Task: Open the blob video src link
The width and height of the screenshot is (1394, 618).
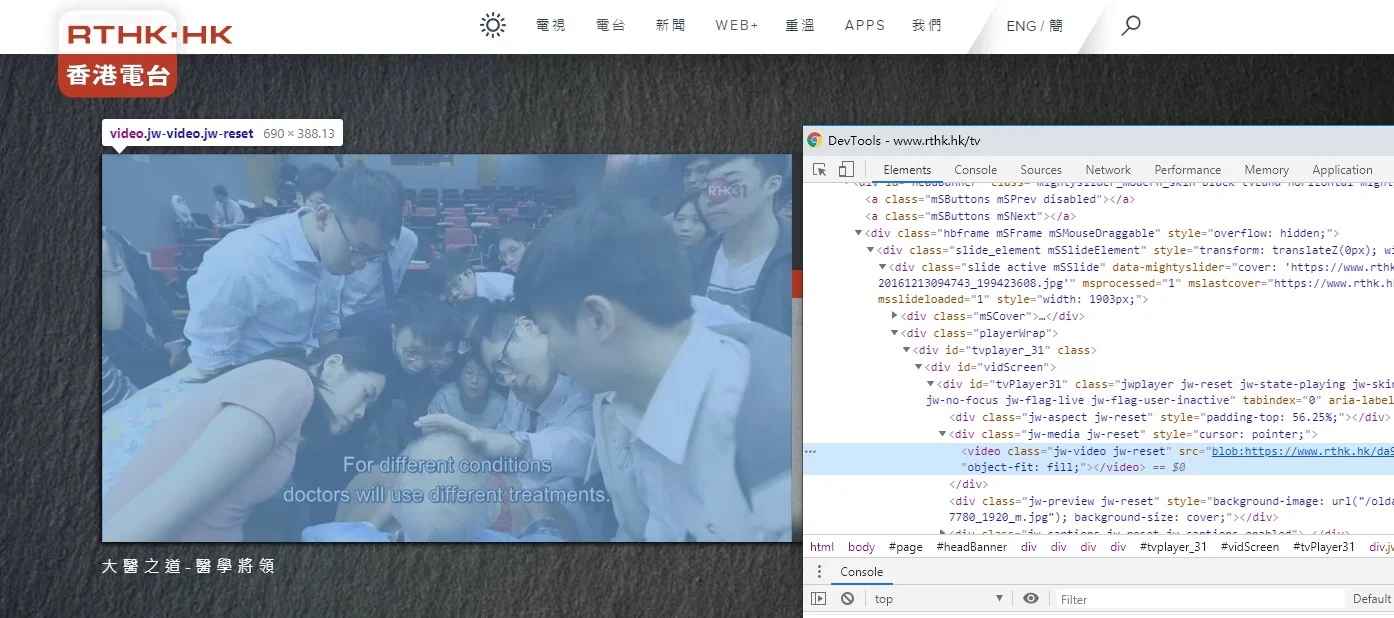Action: 1301,451
